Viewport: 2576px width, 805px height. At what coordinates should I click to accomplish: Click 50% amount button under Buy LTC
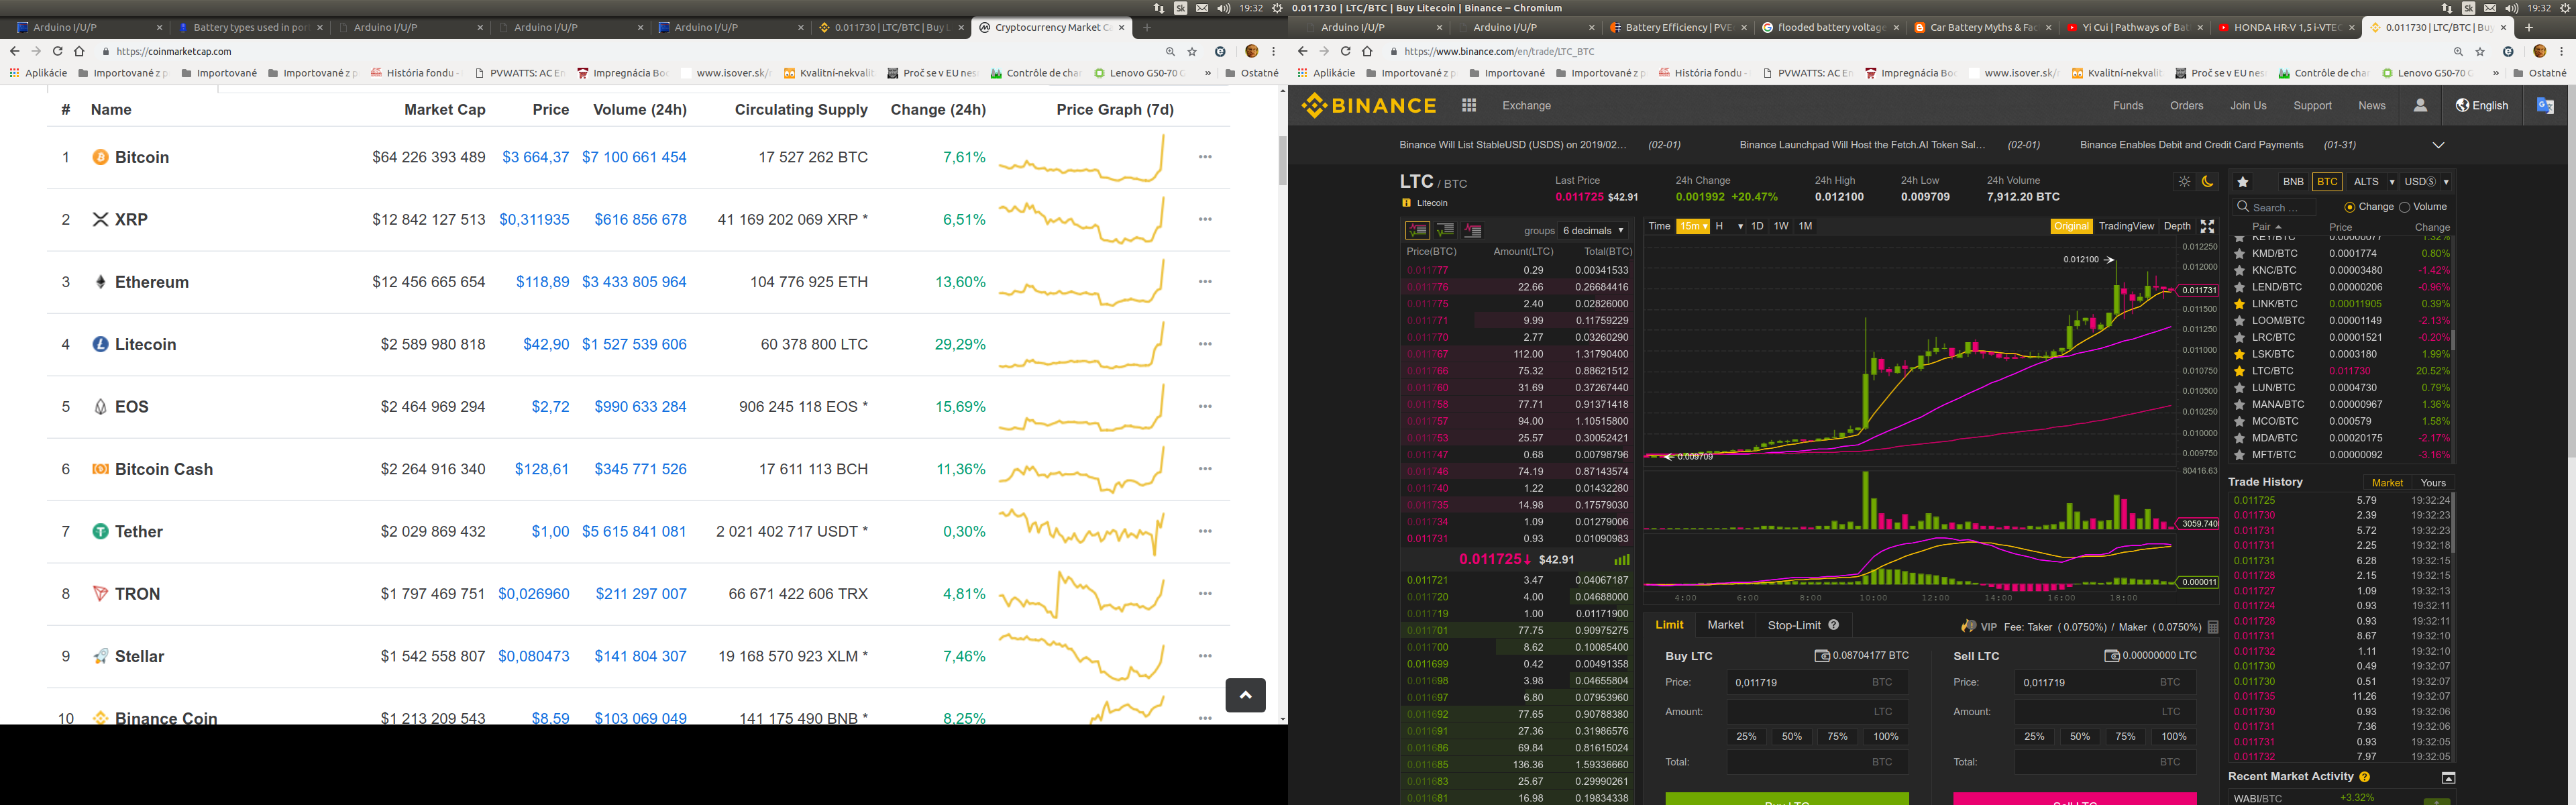1792,737
